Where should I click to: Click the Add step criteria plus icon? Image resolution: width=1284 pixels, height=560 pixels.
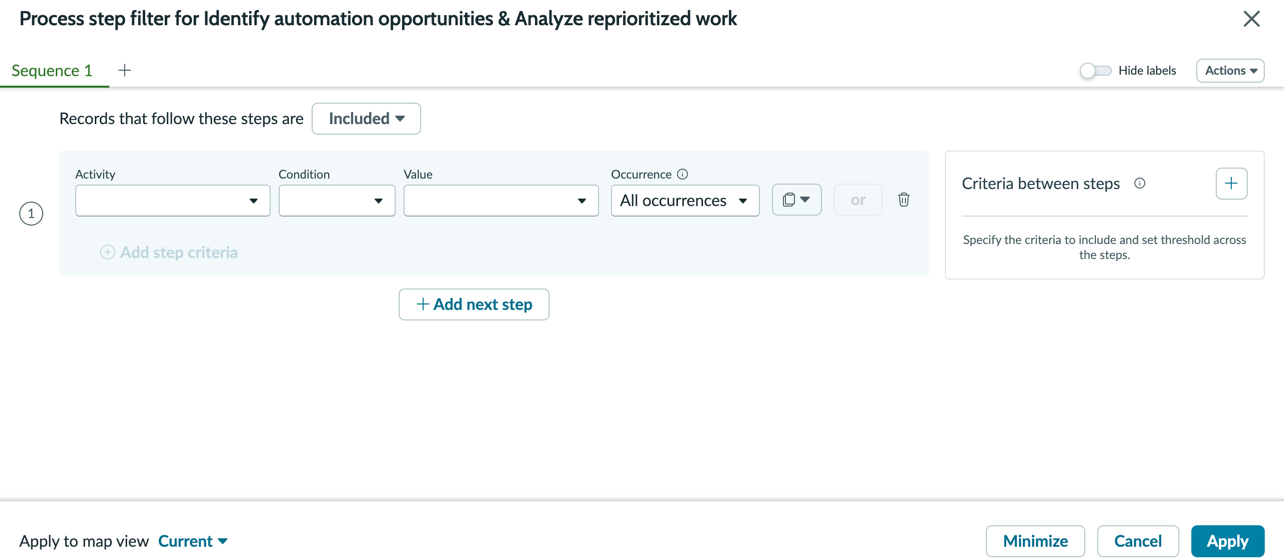pyautogui.click(x=107, y=252)
